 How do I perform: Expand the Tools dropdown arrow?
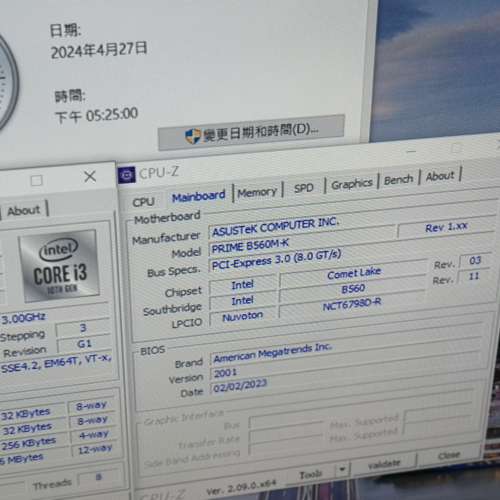coord(342,469)
